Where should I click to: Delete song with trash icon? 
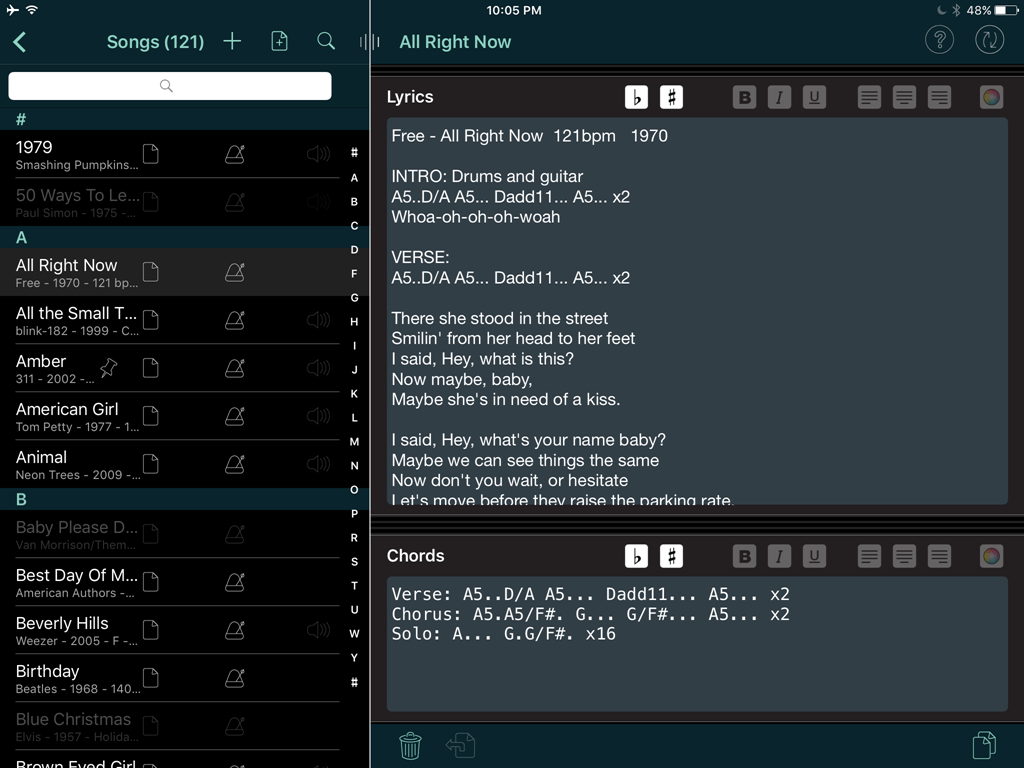coord(410,745)
